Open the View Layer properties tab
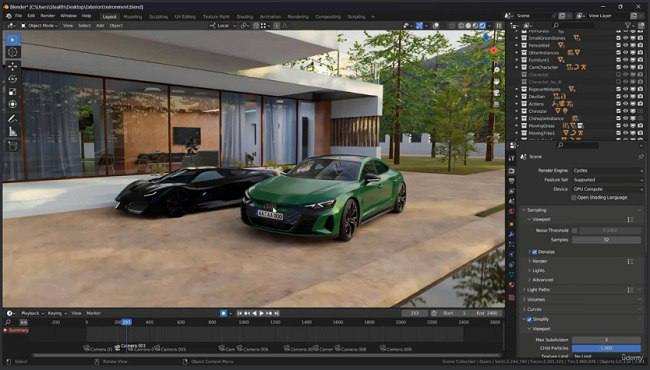This screenshot has width=650, height=370. coord(512,191)
